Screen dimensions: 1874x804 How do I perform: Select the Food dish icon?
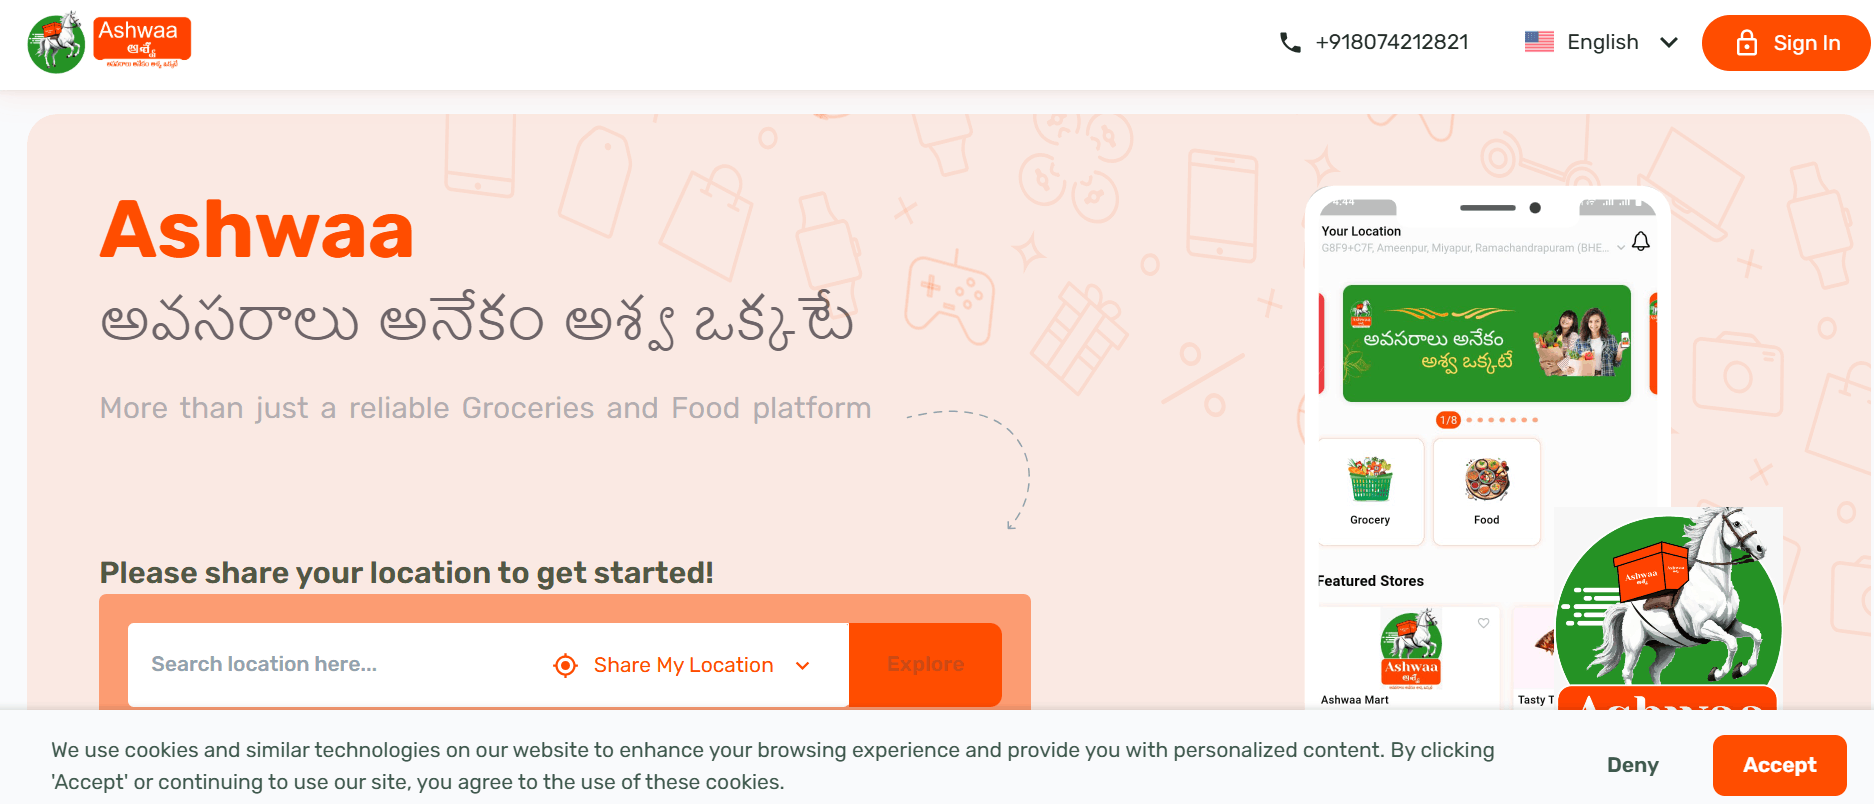[1487, 480]
